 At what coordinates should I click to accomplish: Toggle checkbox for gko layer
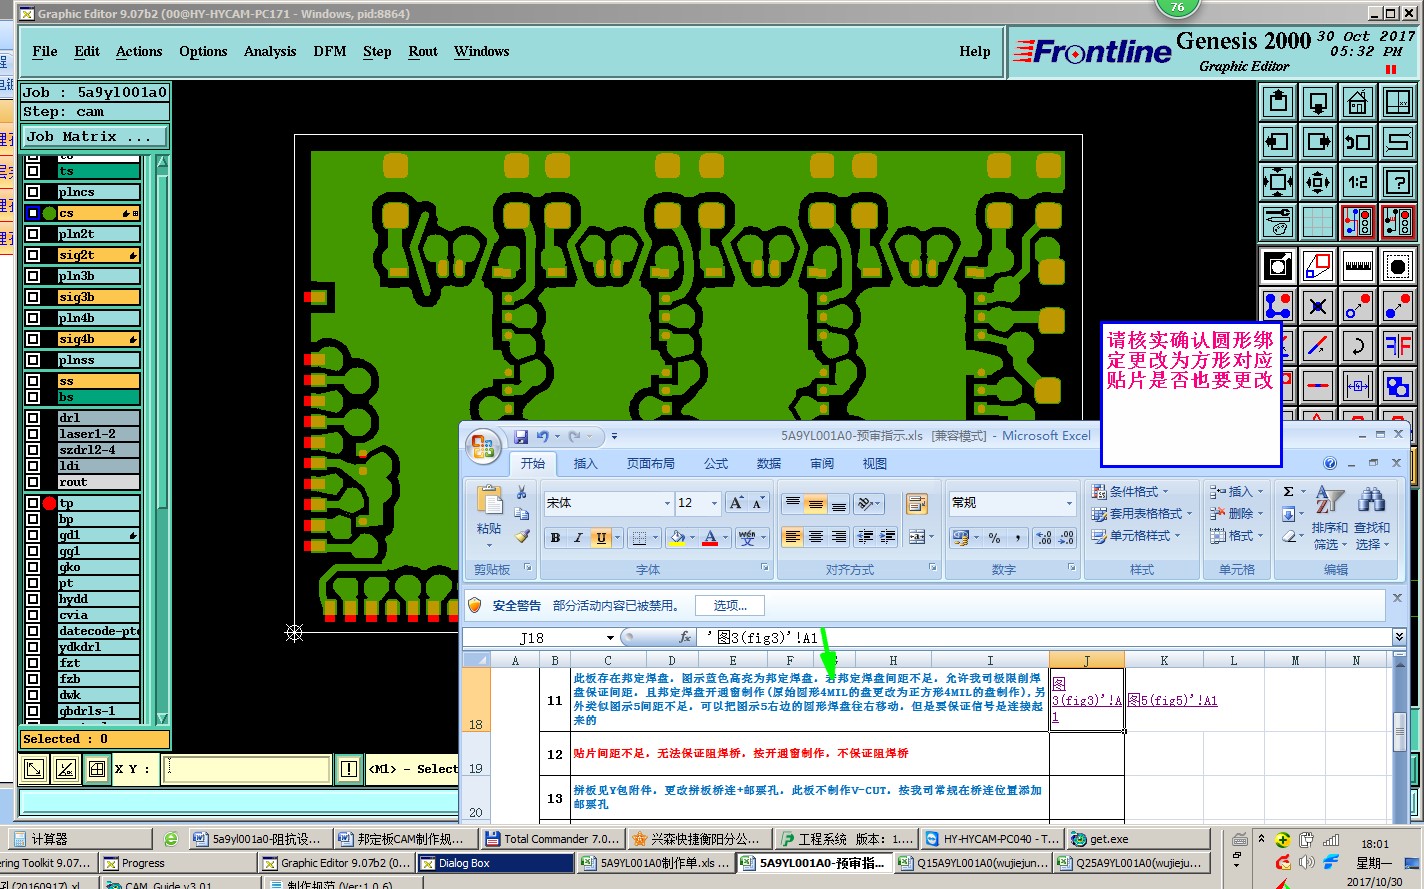click(x=33, y=567)
